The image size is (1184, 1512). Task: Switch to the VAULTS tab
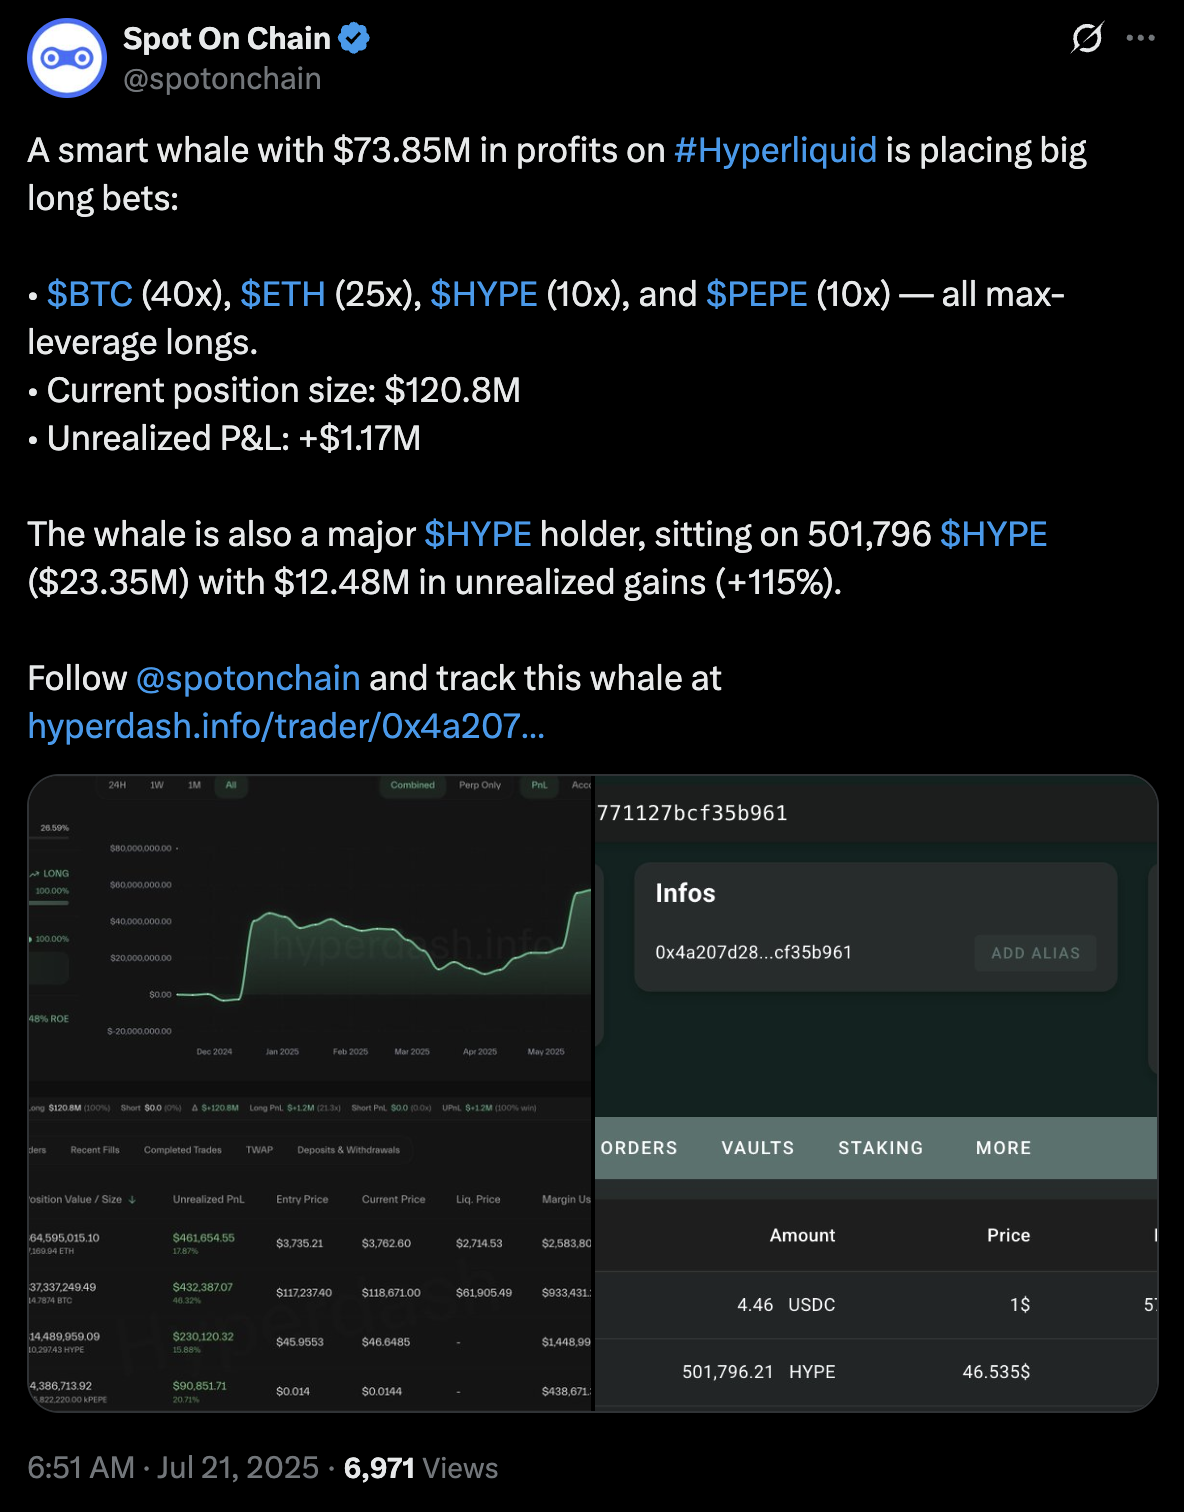758,1148
